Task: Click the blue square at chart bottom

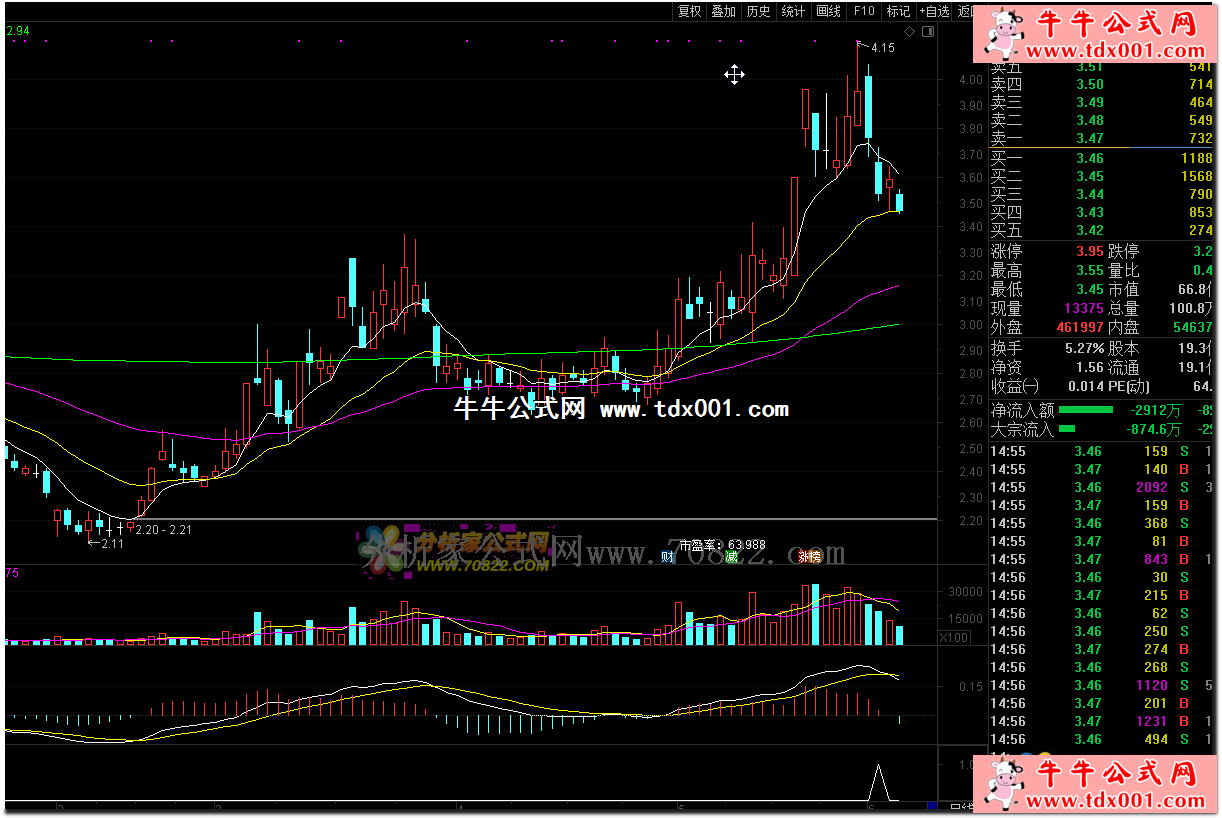Action: point(933,806)
